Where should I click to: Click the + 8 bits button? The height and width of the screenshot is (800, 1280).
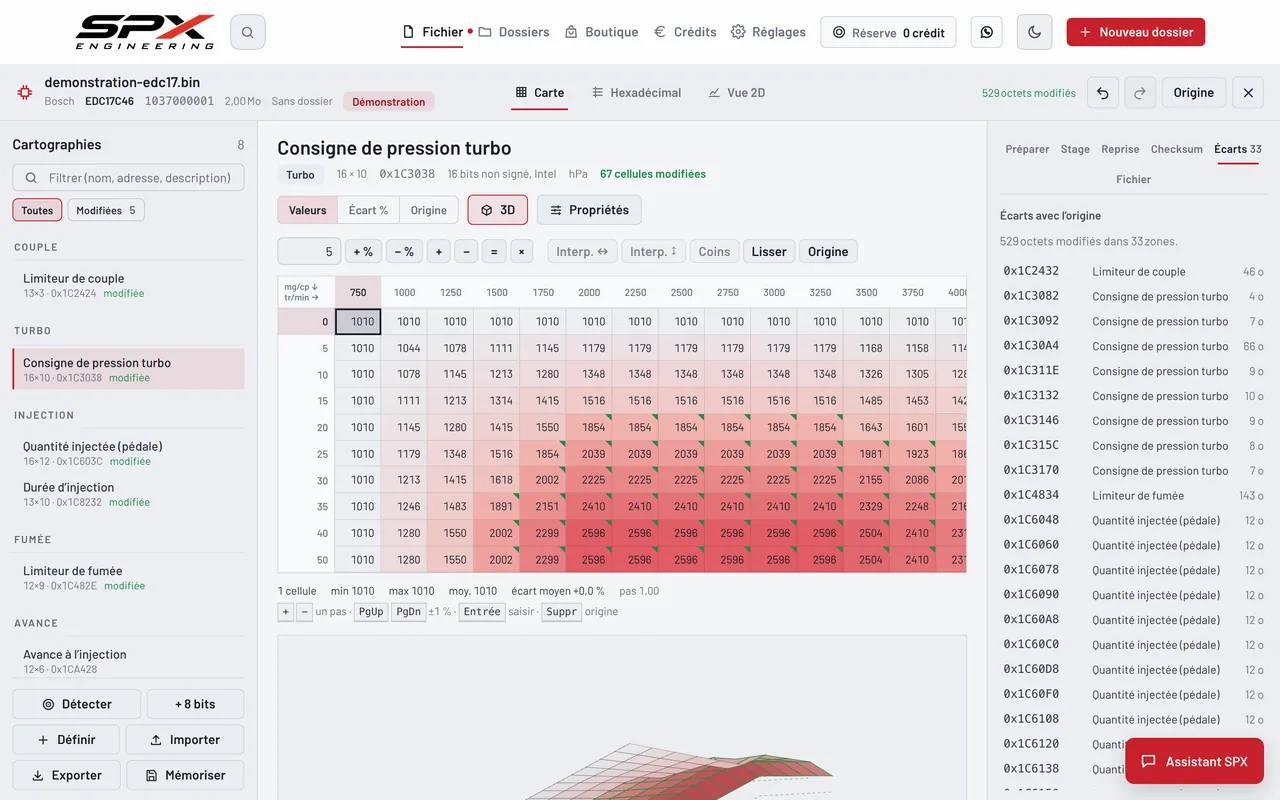pos(195,704)
